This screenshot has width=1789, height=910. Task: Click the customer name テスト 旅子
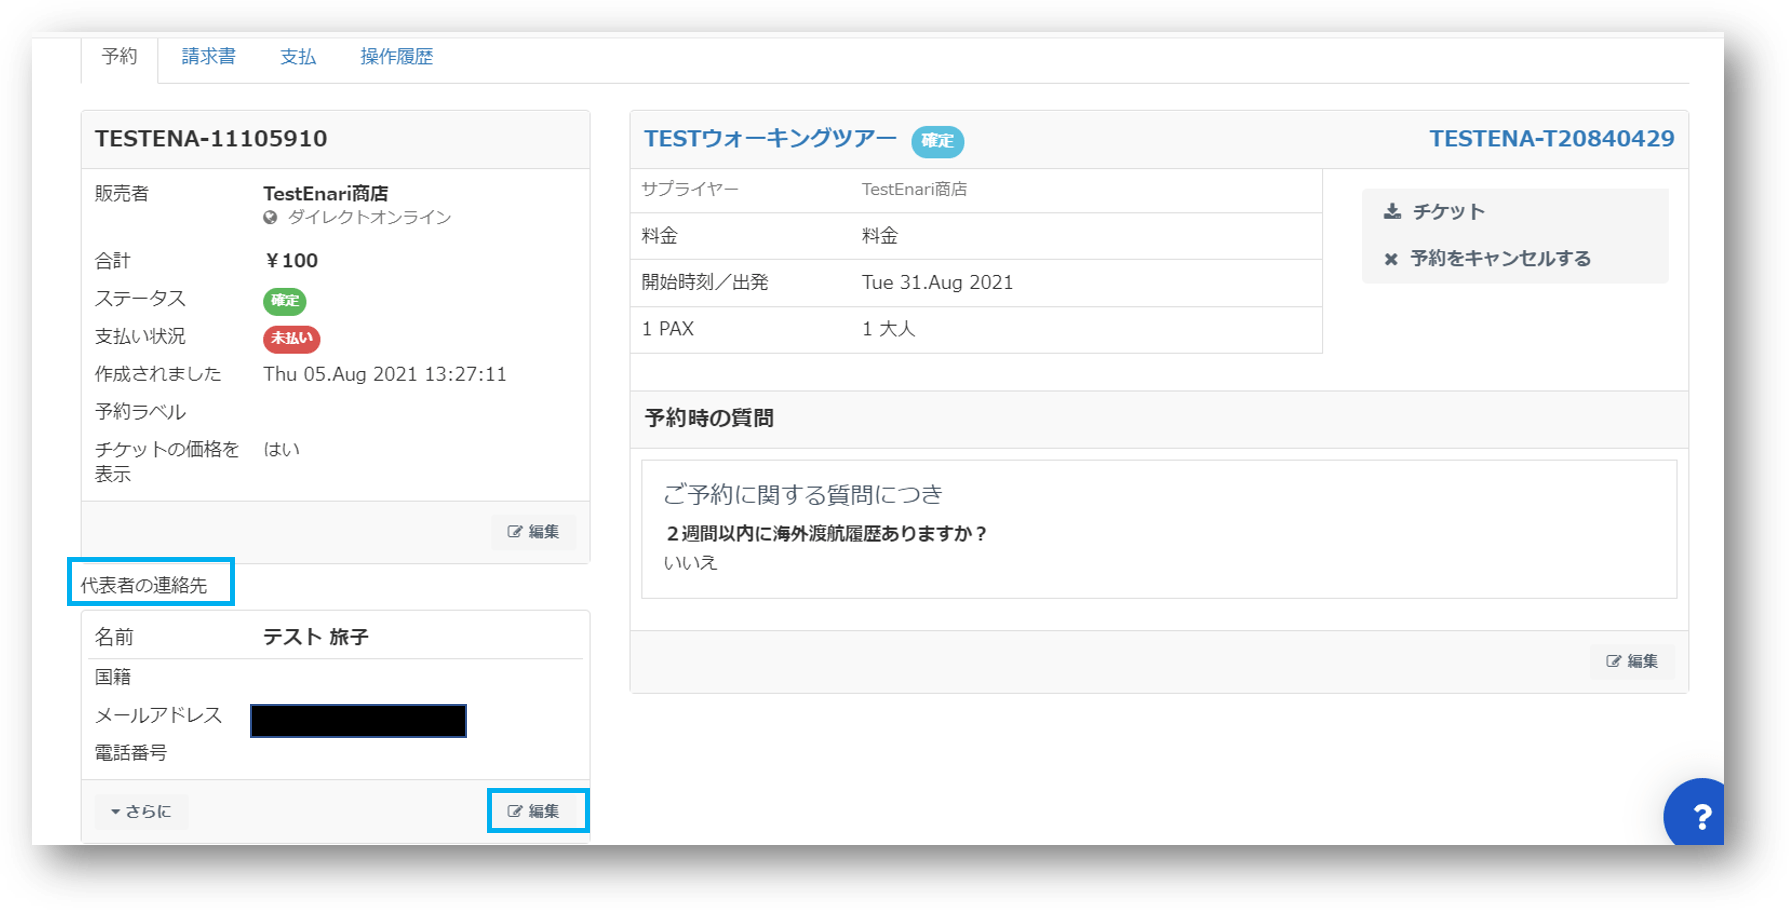[x=316, y=637]
